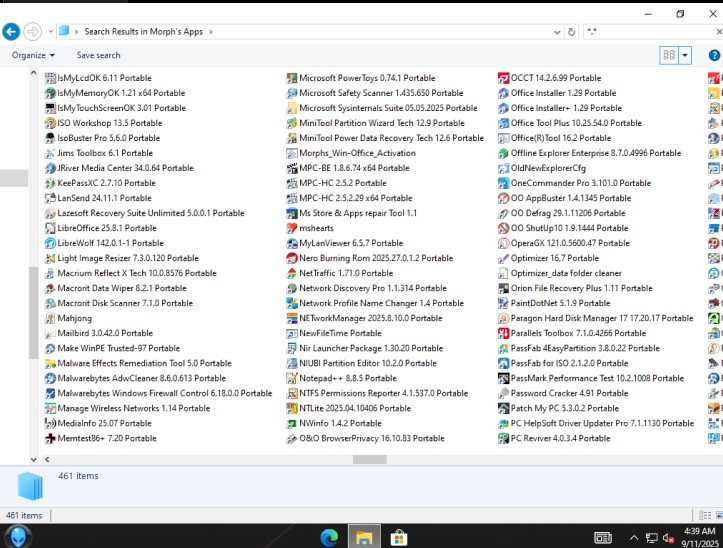This screenshot has width=723, height=548.
Task: Click the details view button in status bar
Action: (x=705, y=515)
